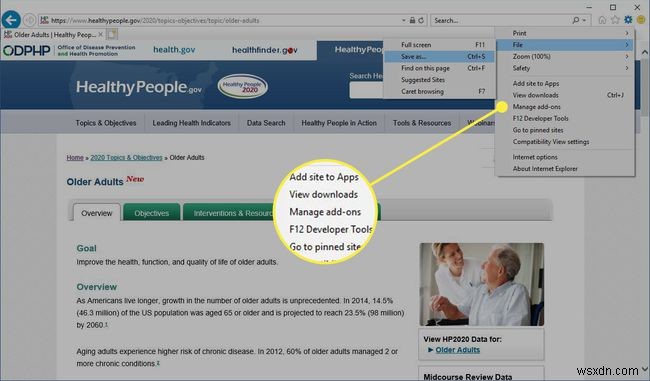
Task: Open the File submenu
Action: click(x=565, y=45)
